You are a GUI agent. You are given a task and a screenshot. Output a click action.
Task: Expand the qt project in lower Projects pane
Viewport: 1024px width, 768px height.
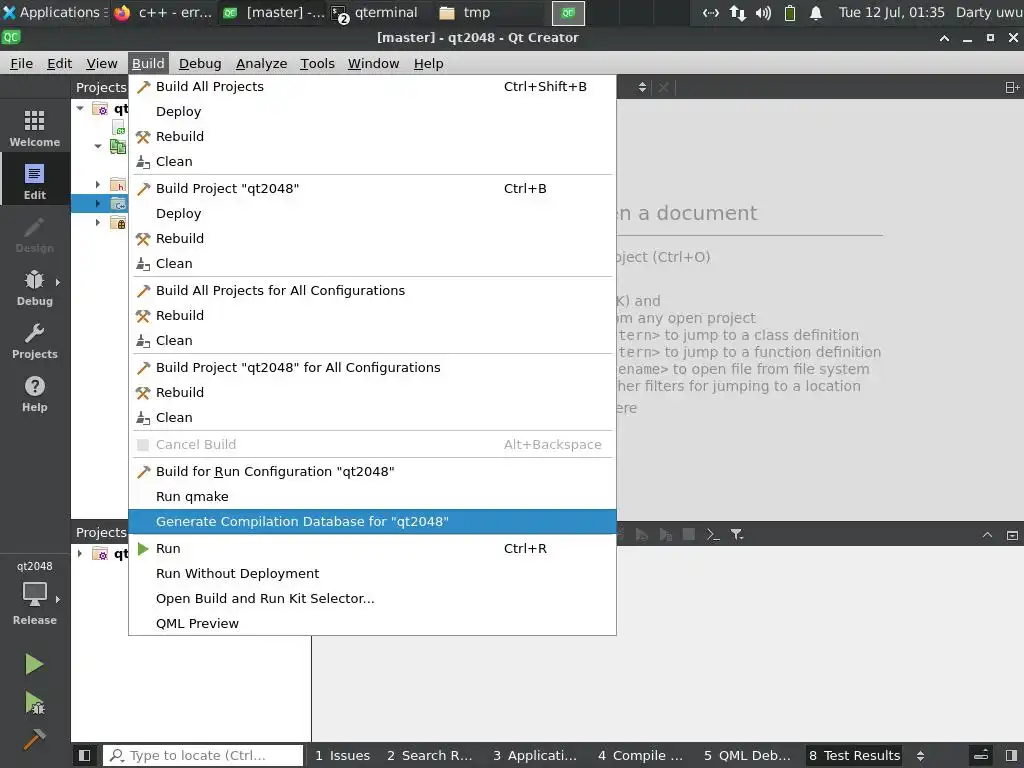(x=80, y=554)
